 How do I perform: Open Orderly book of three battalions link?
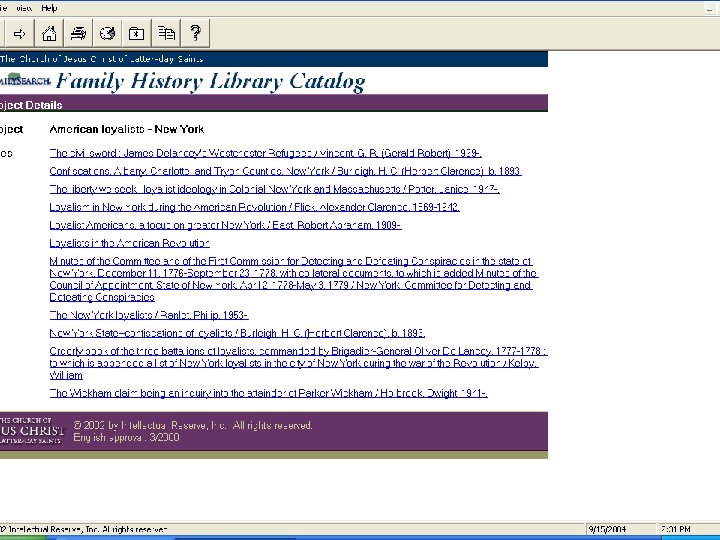point(298,363)
